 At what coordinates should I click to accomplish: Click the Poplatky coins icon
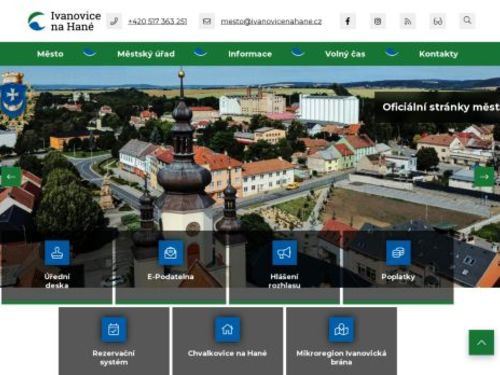(x=398, y=253)
